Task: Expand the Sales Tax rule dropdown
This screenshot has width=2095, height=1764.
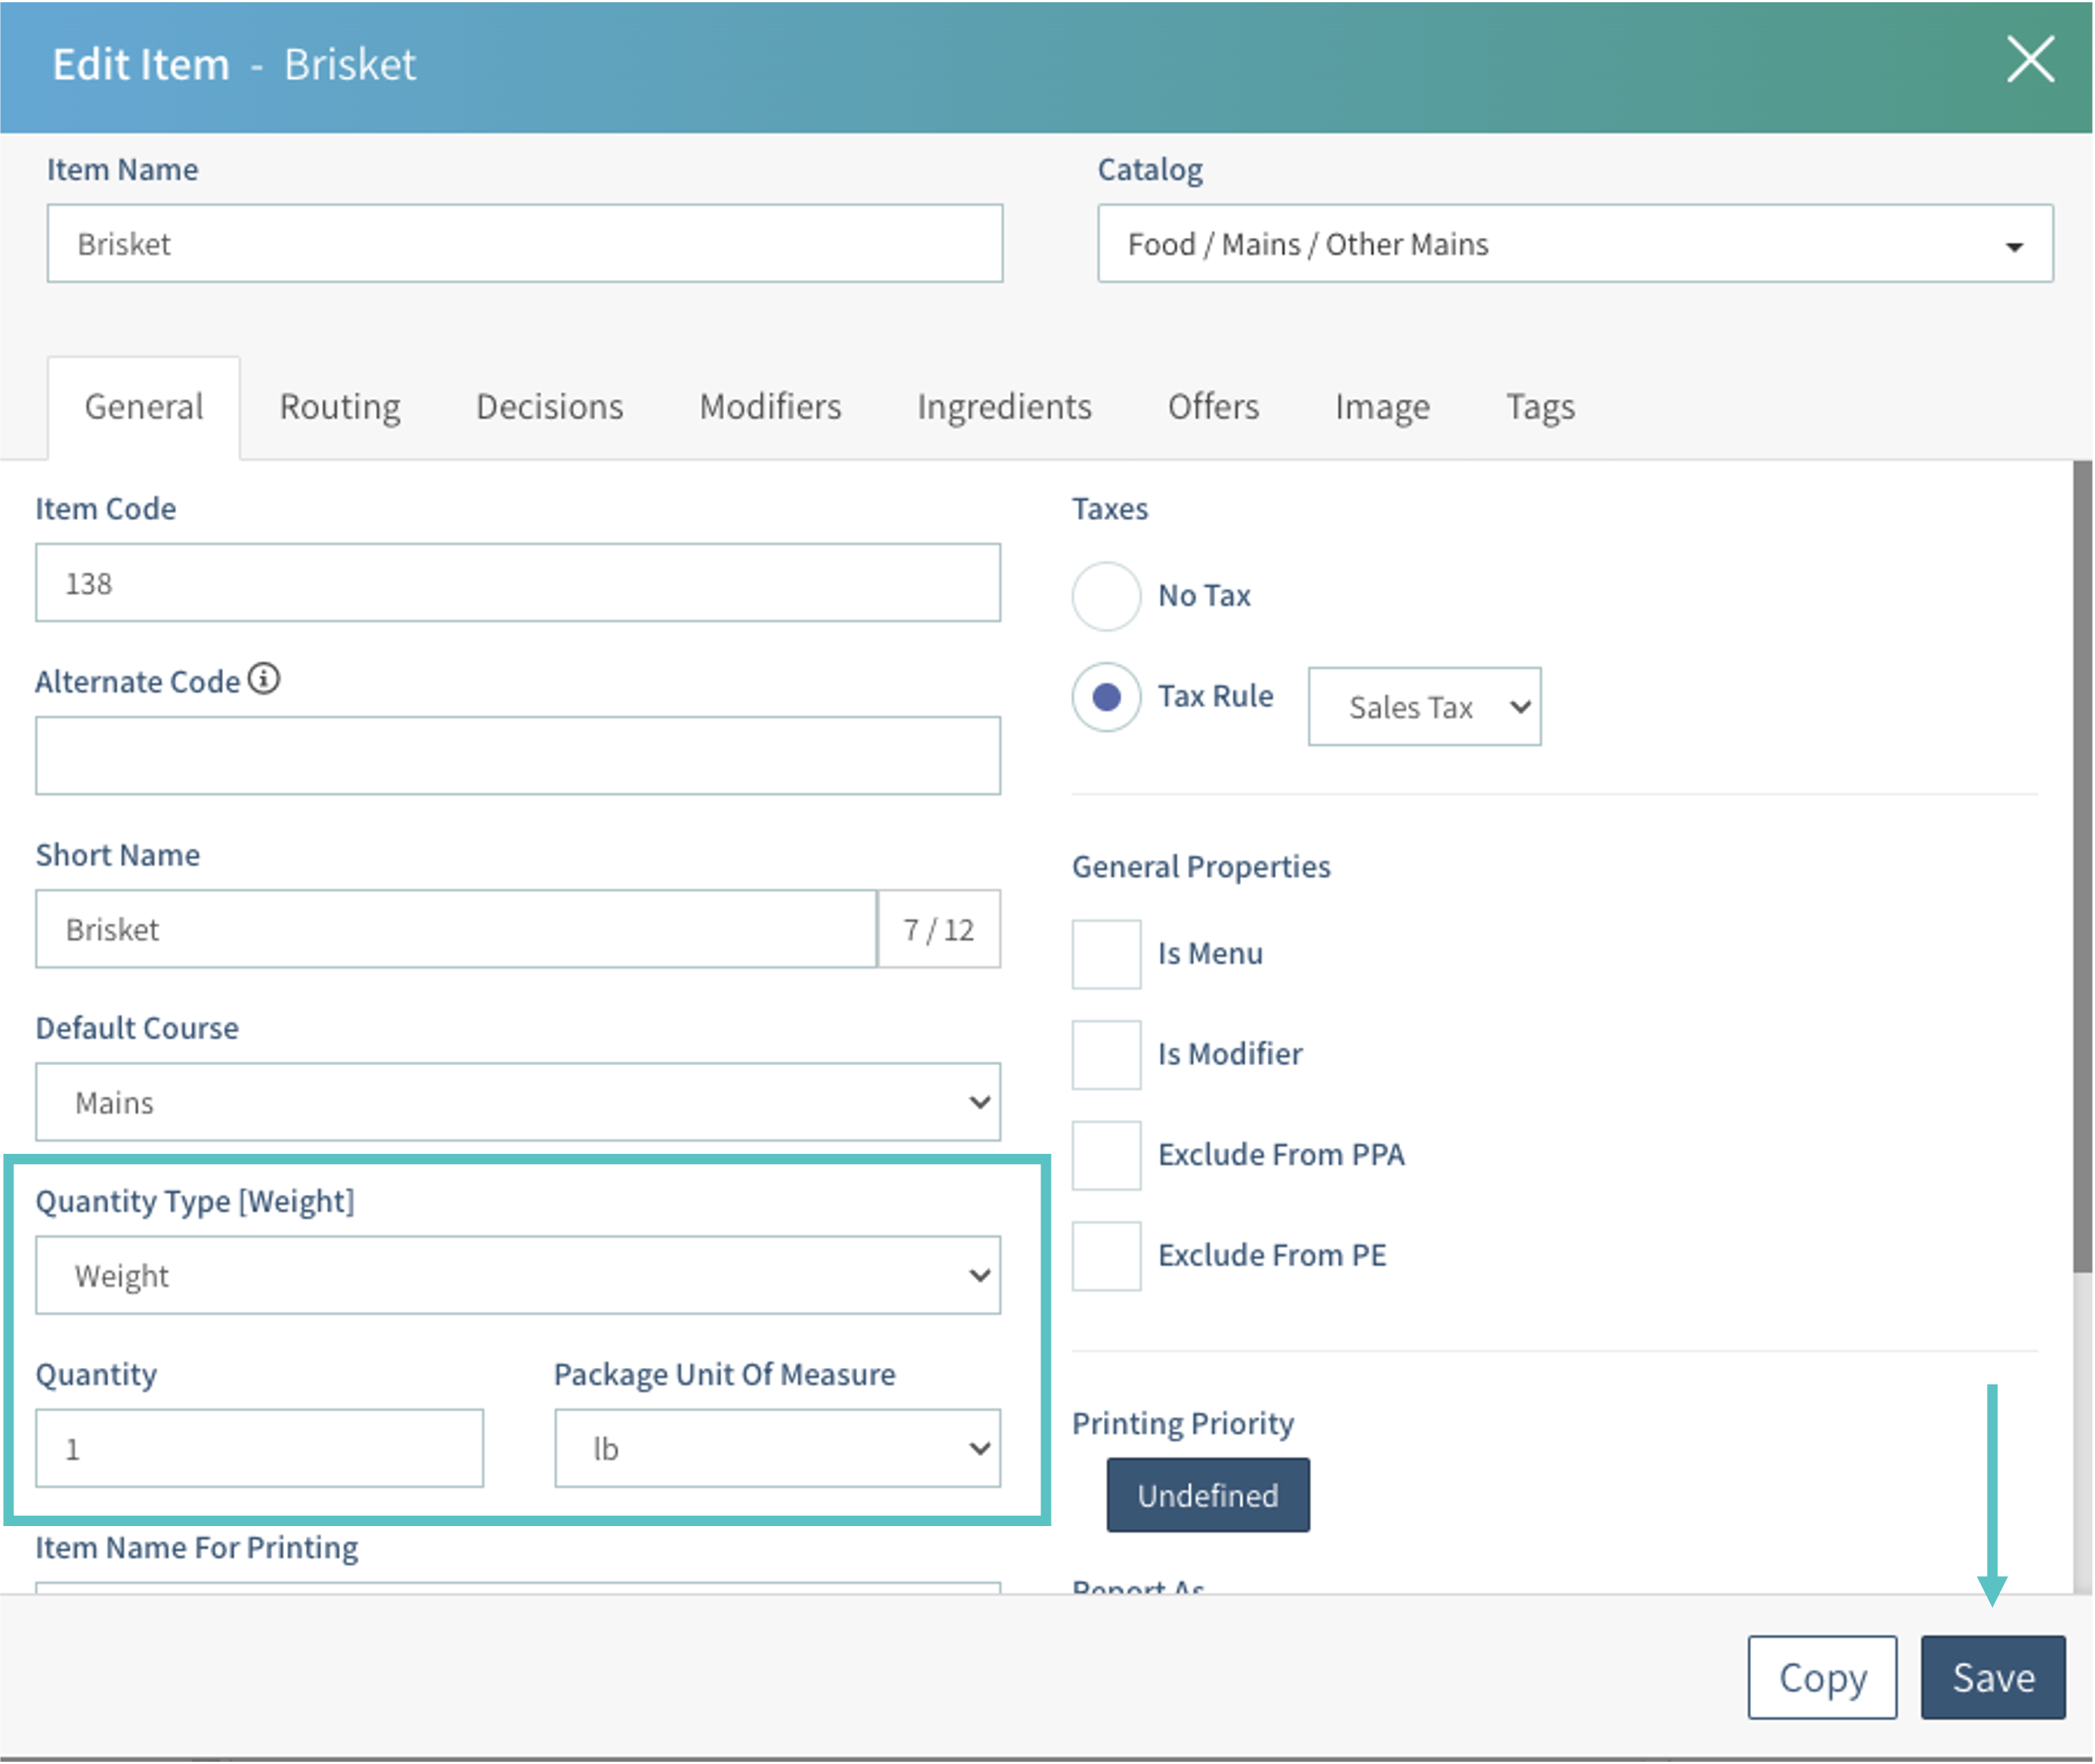Action: point(1423,707)
